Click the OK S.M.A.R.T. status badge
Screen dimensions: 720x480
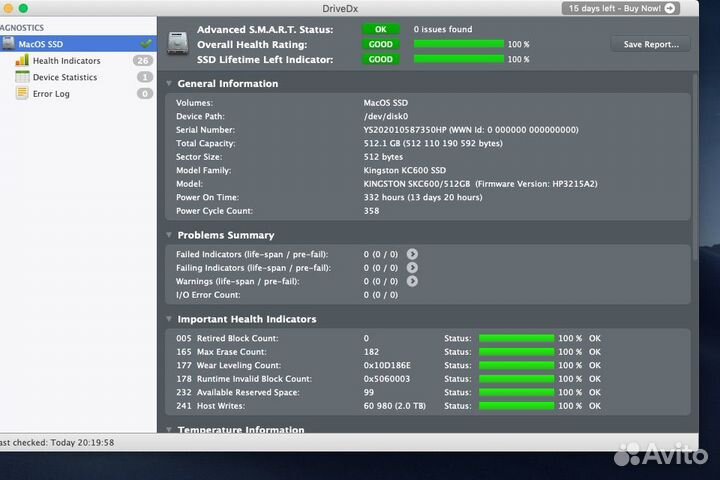381,29
